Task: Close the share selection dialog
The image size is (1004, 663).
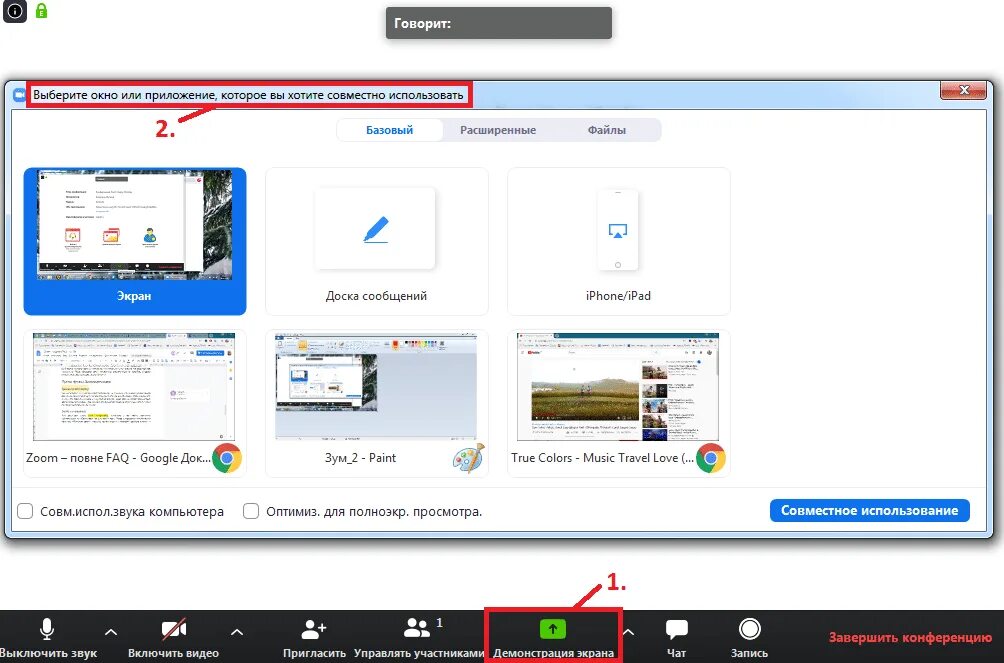Action: [x=963, y=90]
